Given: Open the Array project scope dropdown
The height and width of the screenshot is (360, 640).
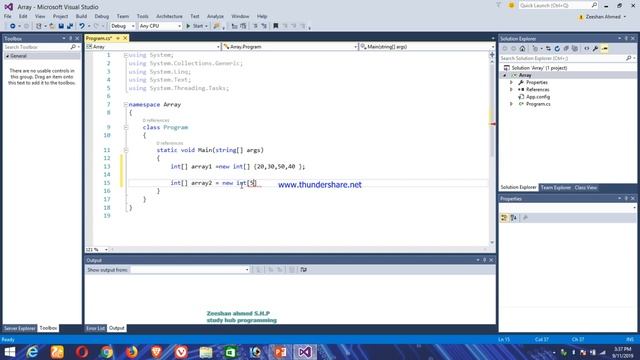Looking at the screenshot, I should [153, 47].
